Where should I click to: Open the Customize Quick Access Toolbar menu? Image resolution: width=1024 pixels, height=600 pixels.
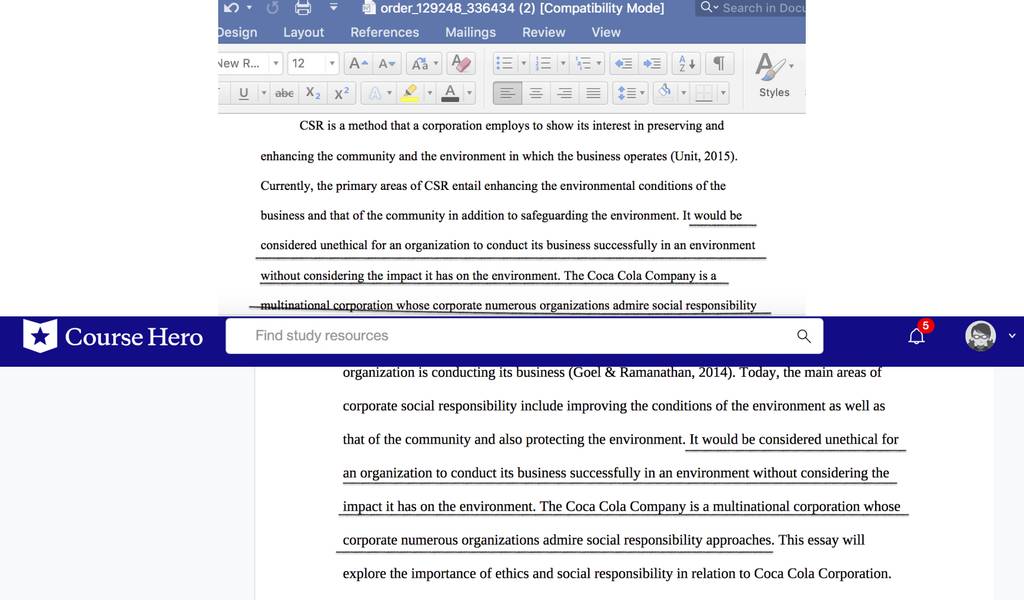334,8
